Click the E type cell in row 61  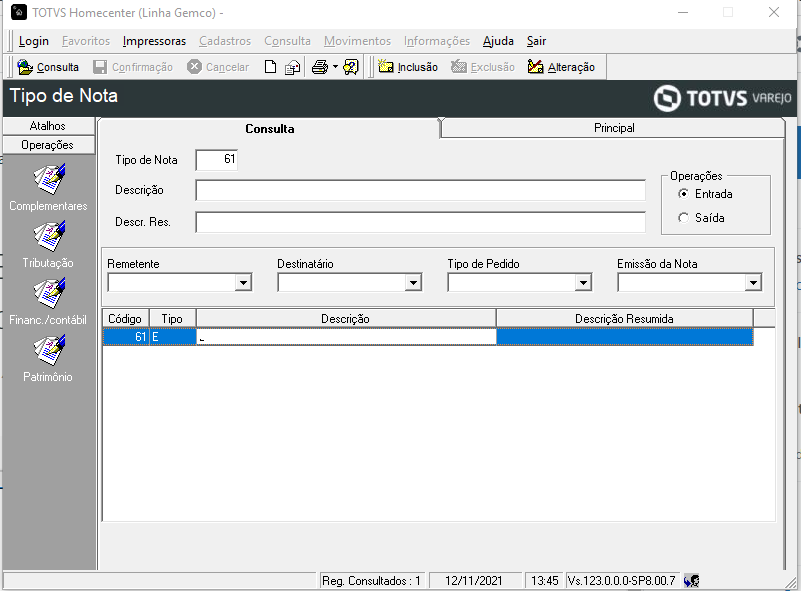pyautogui.click(x=173, y=337)
